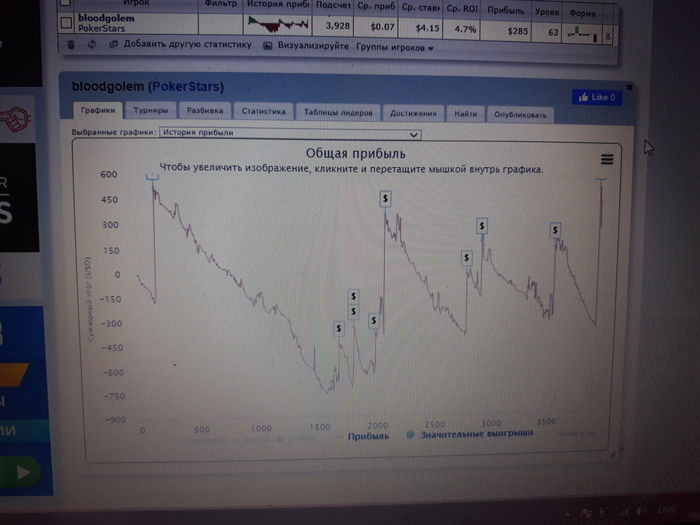Image resolution: width=700 pixels, height=525 pixels.
Task: Click the $0.07 average profit cell
Action: click(383, 27)
